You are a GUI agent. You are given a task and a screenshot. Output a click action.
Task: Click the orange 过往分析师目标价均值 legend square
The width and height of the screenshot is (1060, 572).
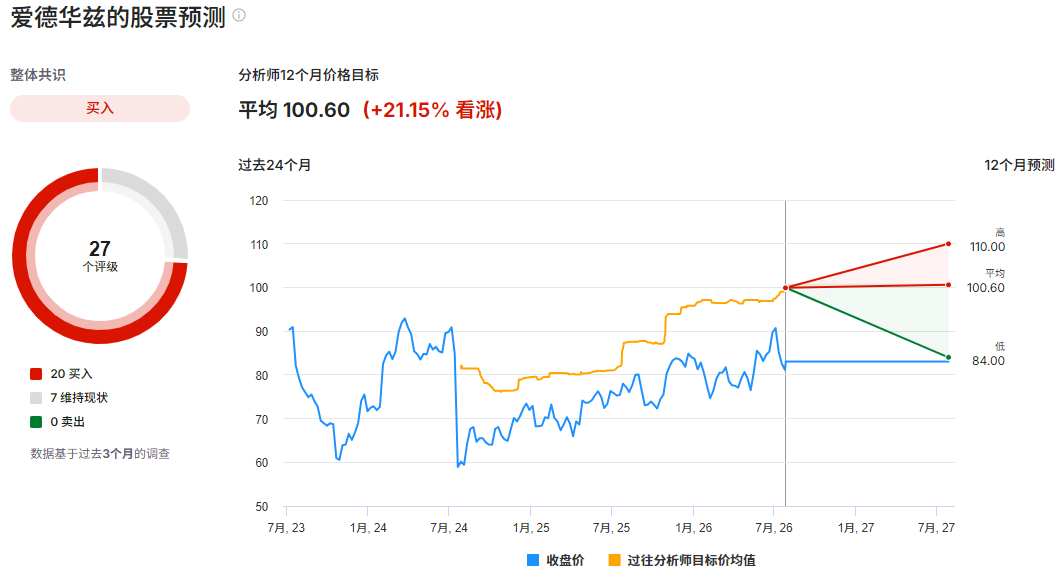(x=614, y=560)
